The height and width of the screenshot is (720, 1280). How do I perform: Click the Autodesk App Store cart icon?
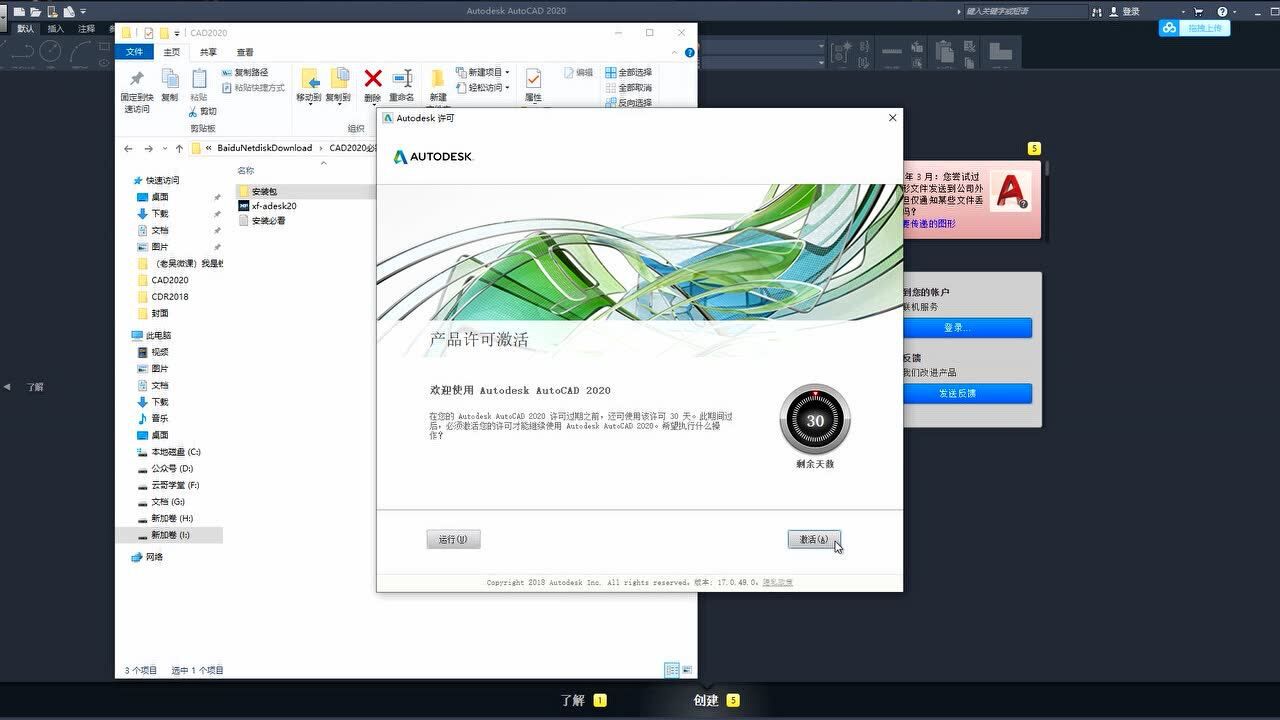pos(1198,11)
